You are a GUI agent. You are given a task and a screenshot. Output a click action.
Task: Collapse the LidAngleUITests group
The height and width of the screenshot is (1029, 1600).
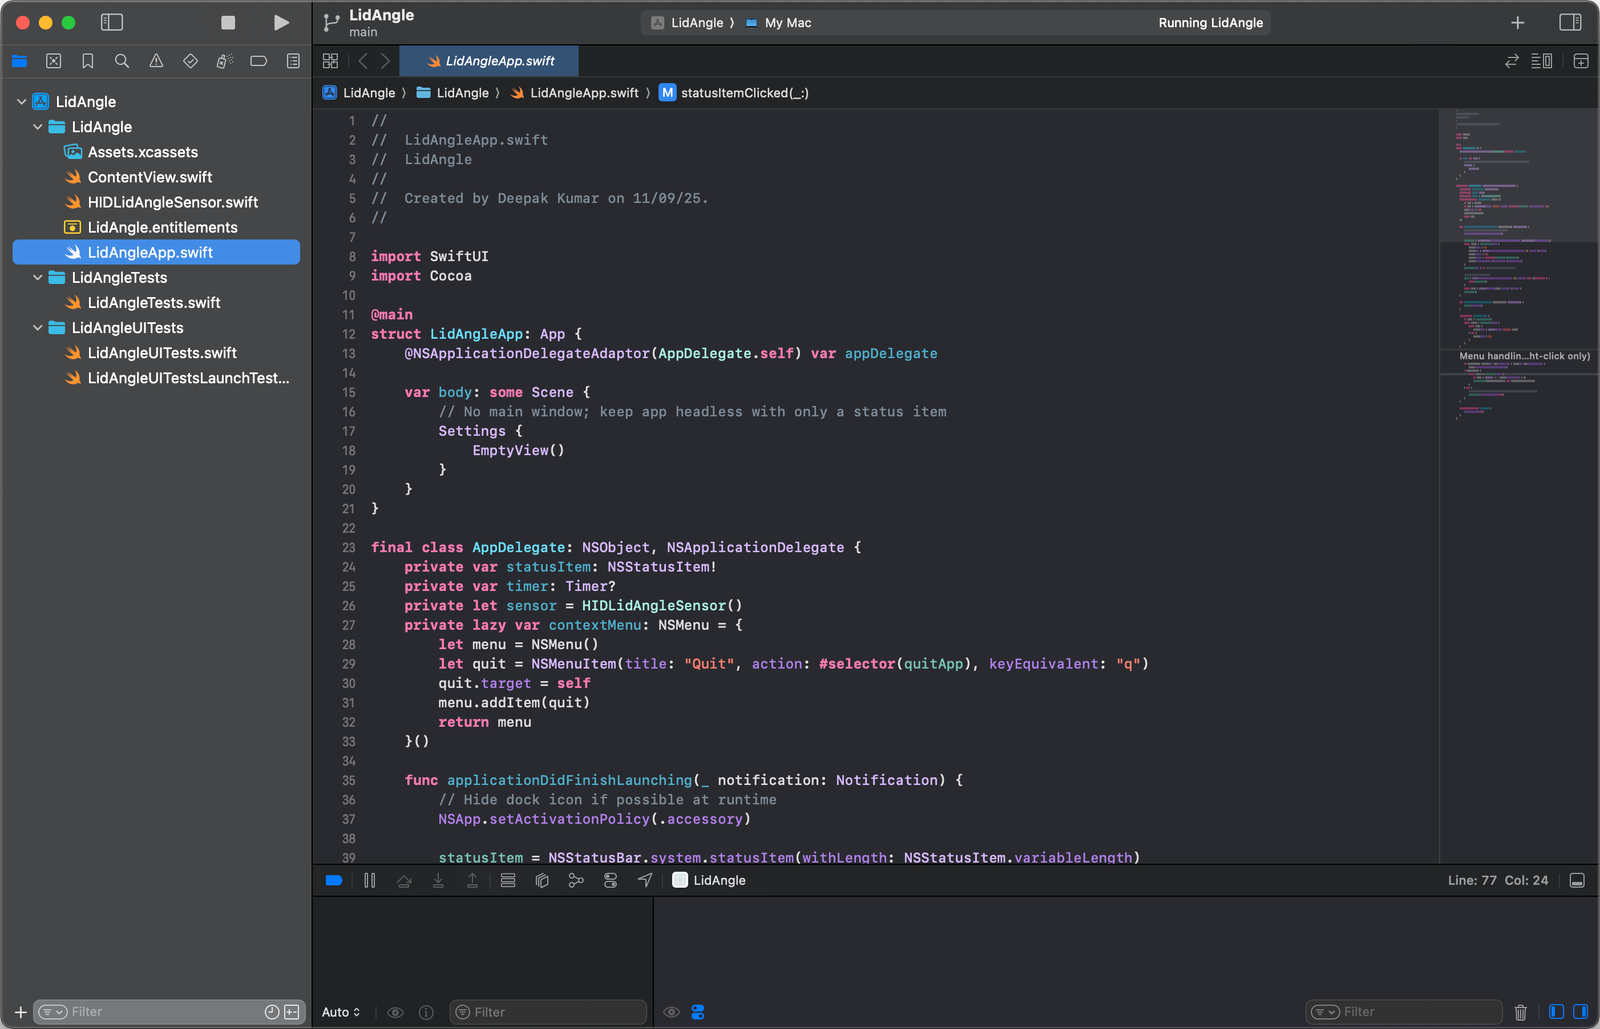[38, 327]
